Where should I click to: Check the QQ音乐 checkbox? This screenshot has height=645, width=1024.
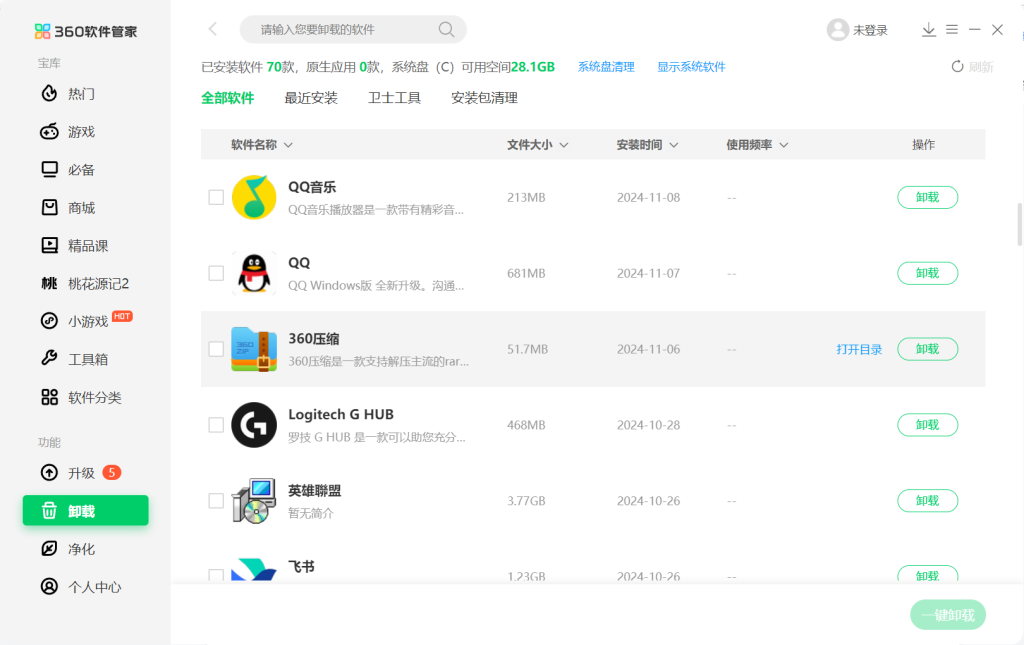pos(216,197)
